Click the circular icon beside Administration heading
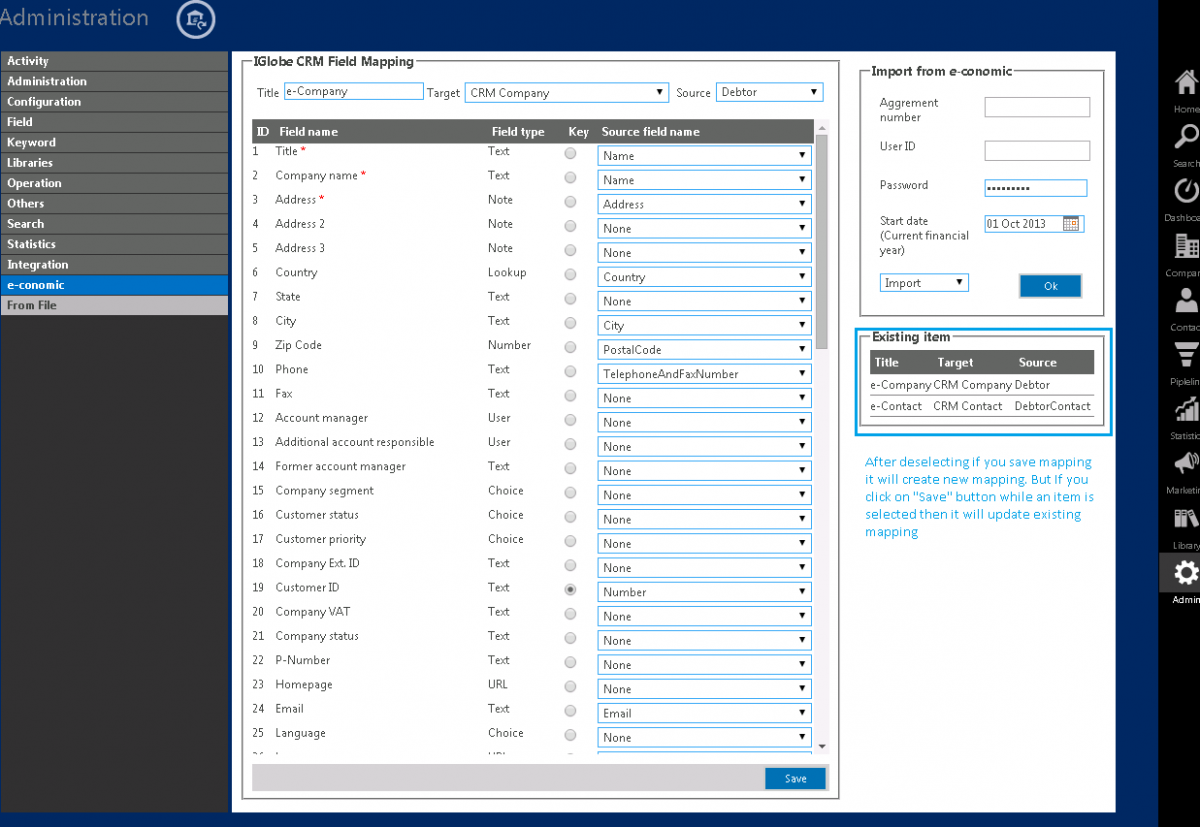This screenshot has width=1200, height=827. point(195,20)
